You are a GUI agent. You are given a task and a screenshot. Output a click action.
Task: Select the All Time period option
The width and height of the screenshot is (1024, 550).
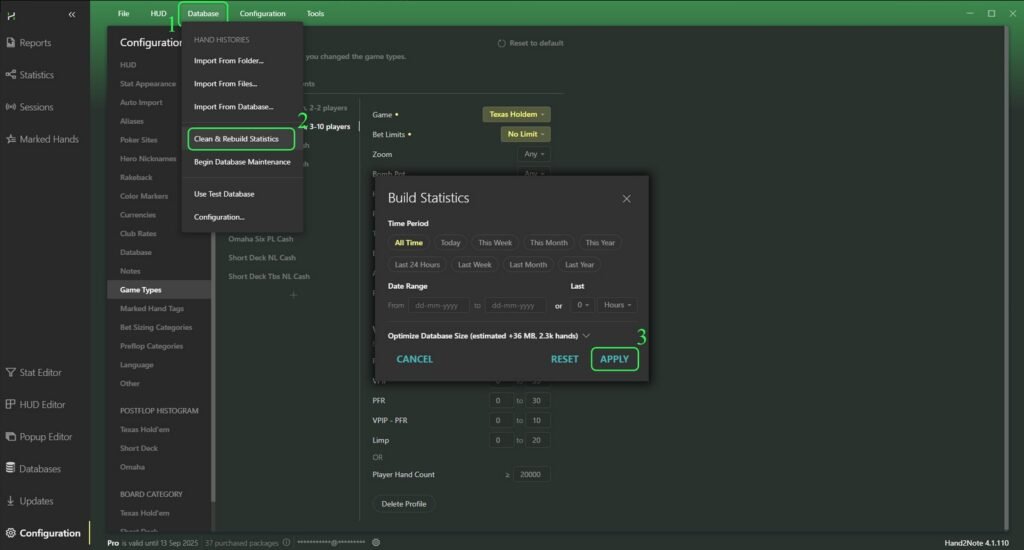pos(408,243)
